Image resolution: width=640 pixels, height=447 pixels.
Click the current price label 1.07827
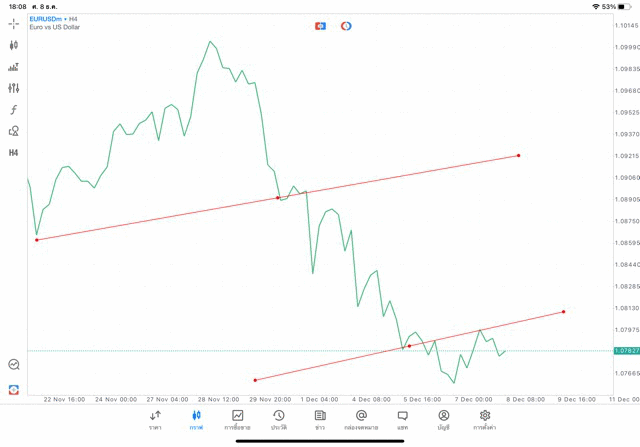pos(627,351)
